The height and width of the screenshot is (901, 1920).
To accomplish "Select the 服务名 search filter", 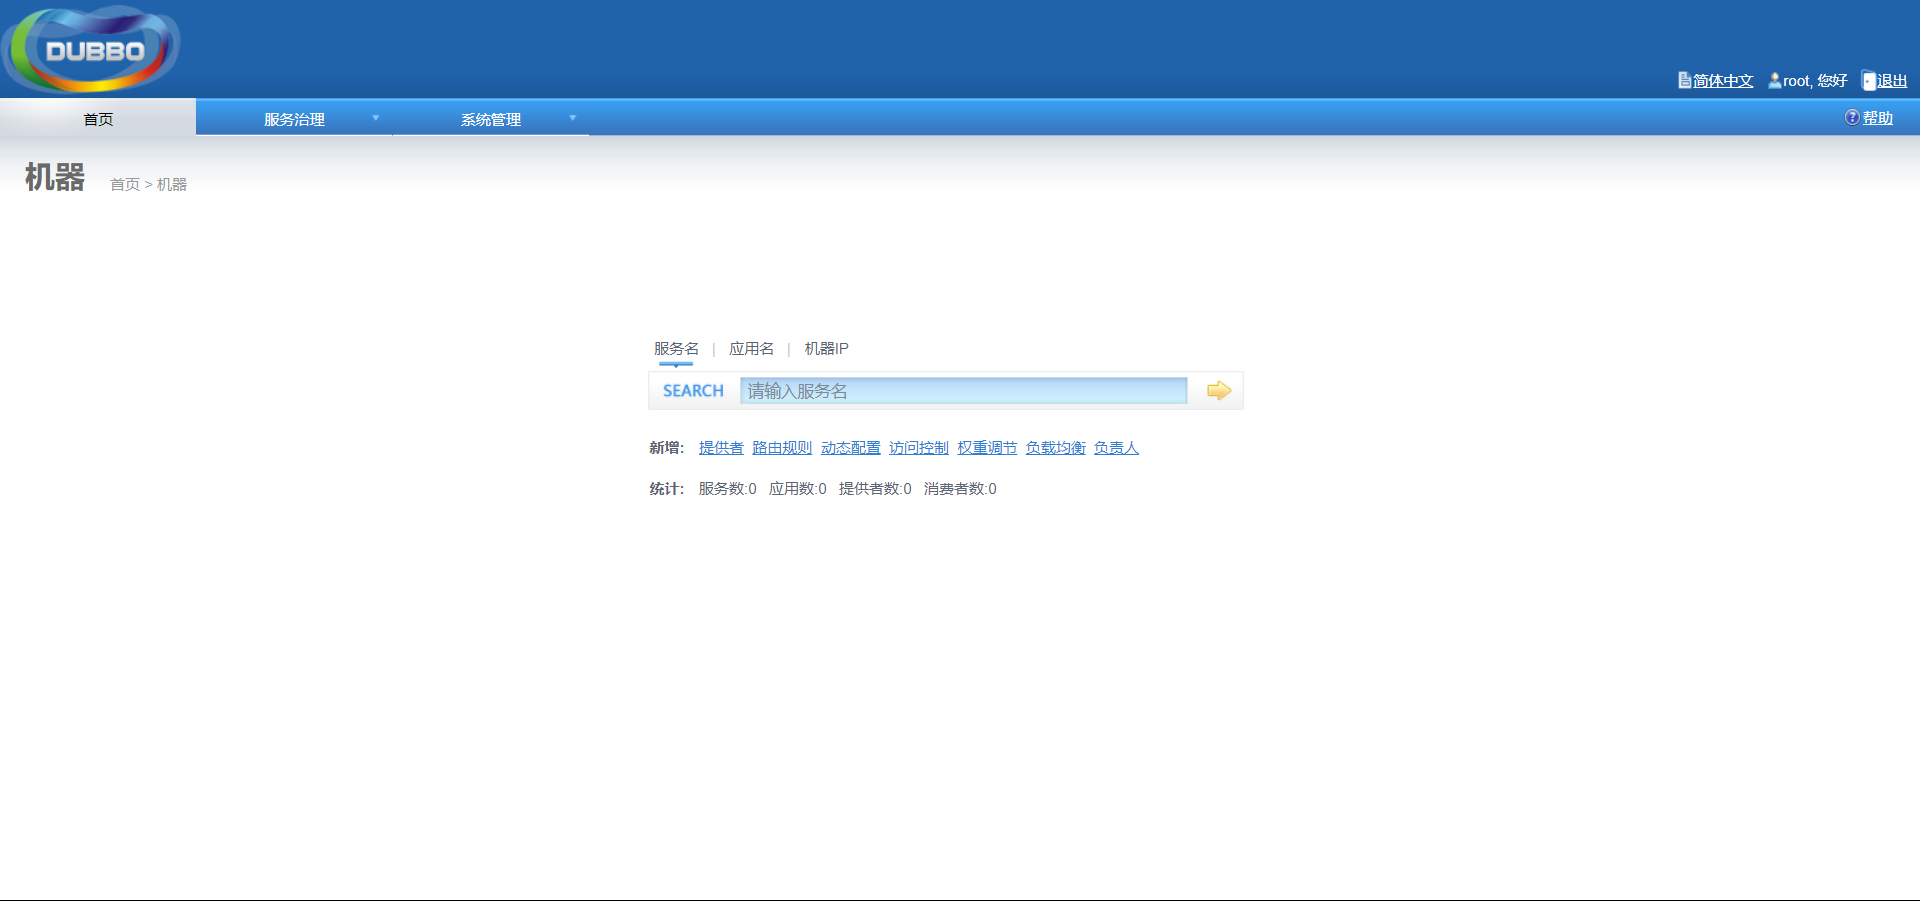I will (675, 348).
